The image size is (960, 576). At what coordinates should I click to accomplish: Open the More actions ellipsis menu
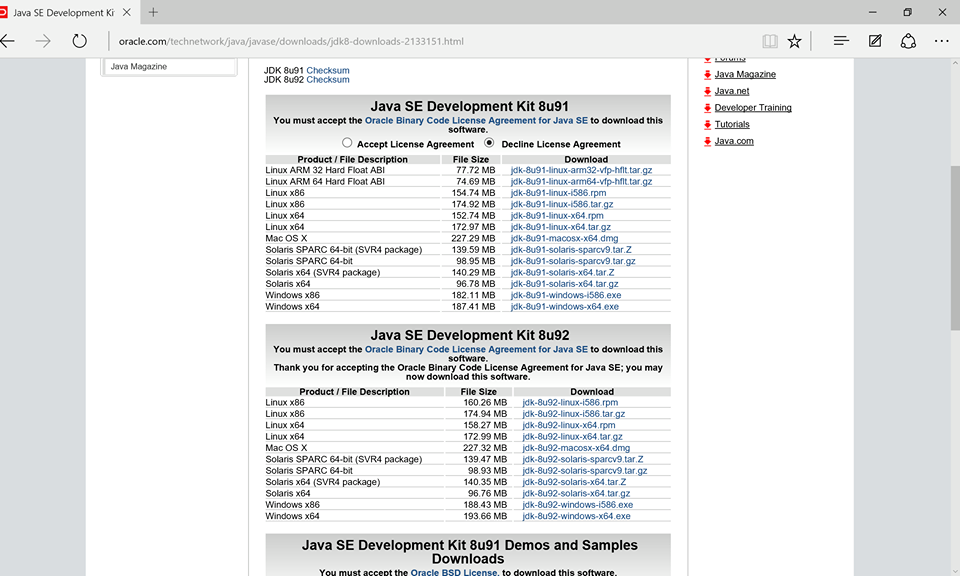click(x=942, y=41)
